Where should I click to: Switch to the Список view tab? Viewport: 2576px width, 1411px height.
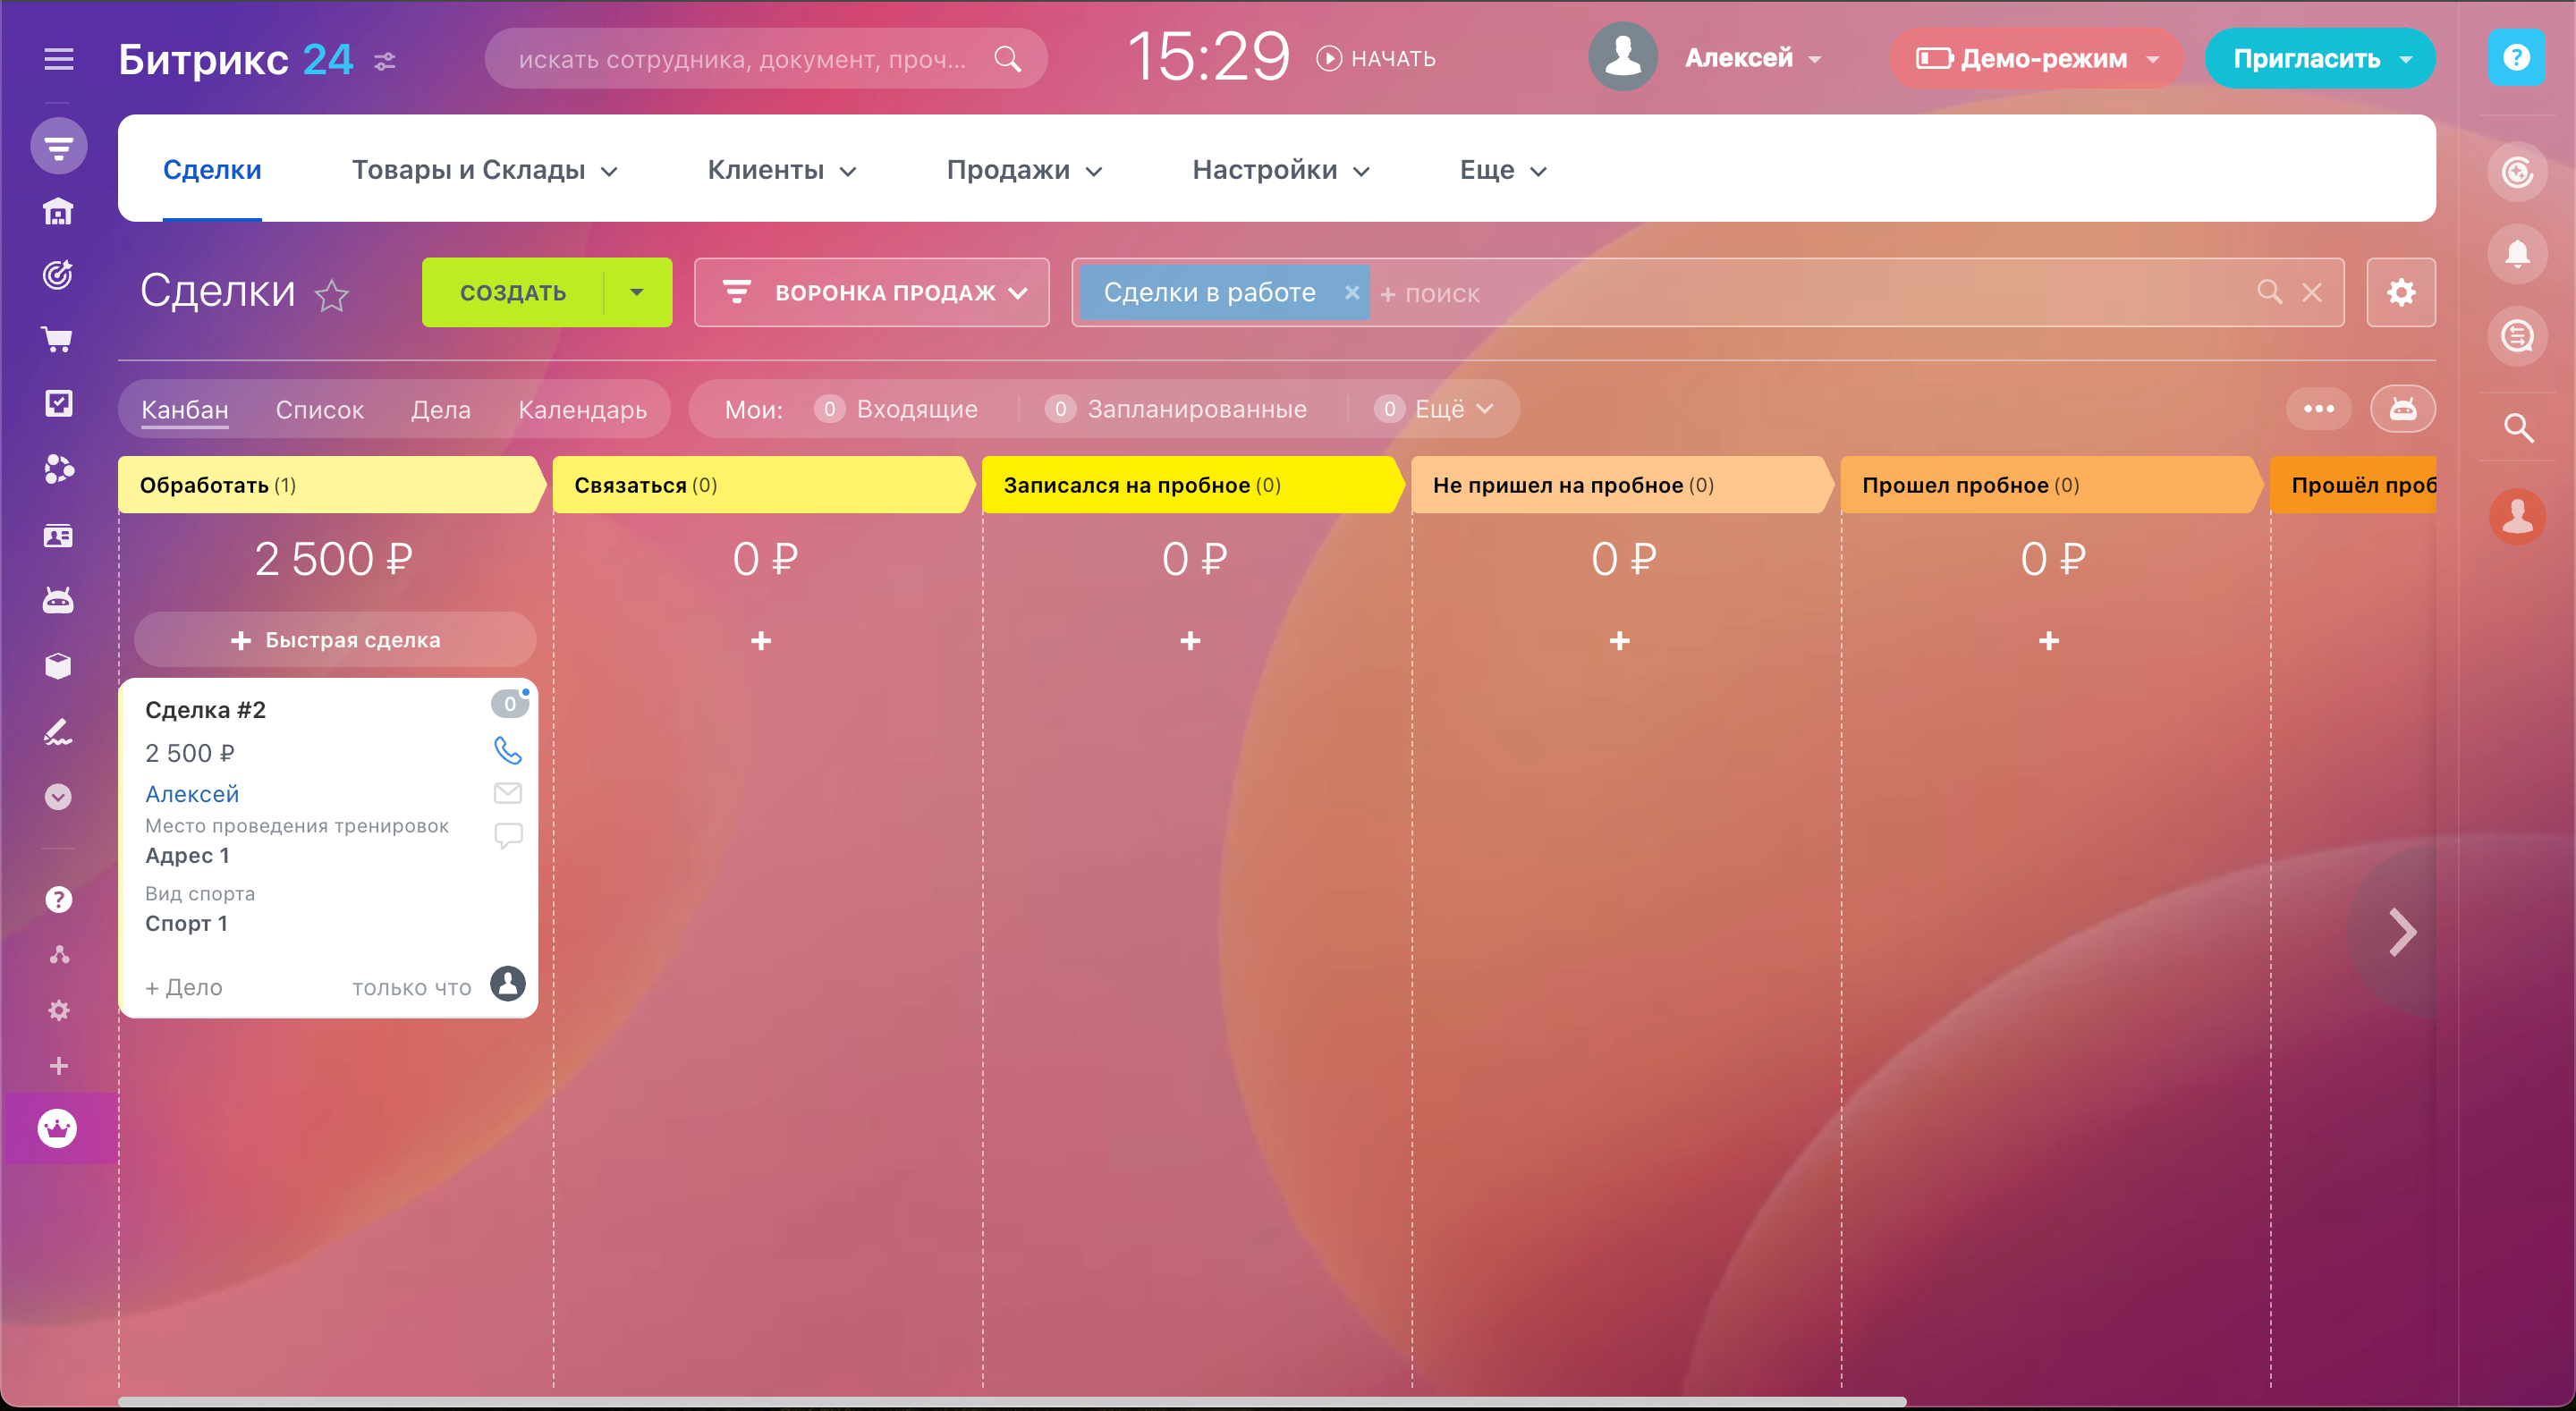319,409
